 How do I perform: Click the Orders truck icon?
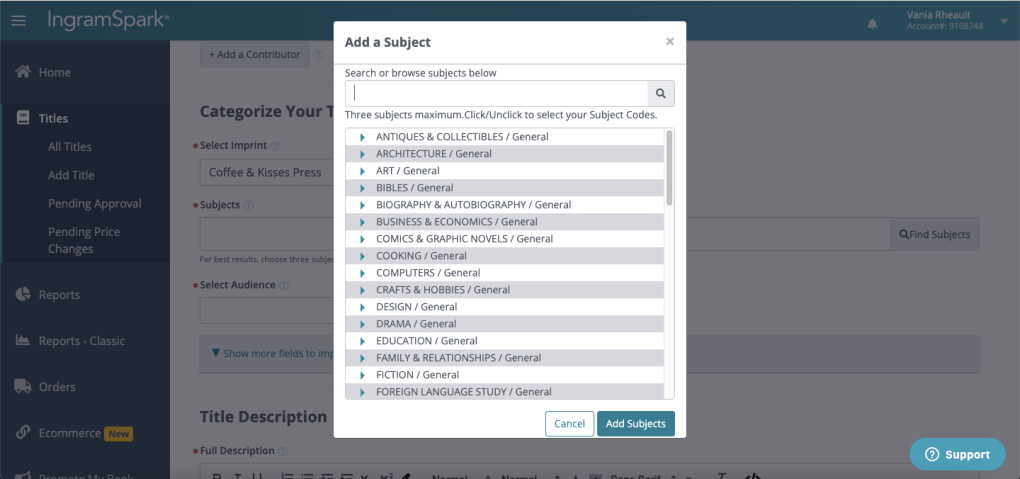click(22, 387)
